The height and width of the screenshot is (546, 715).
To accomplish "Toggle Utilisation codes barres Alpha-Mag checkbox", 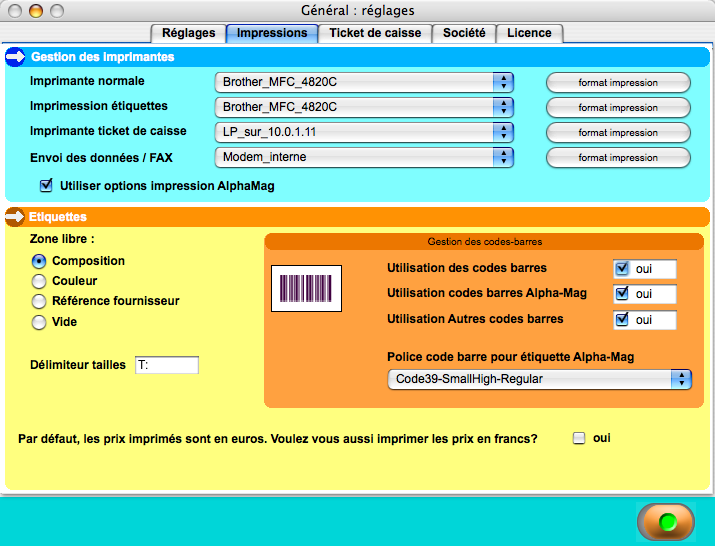I will 622,293.
